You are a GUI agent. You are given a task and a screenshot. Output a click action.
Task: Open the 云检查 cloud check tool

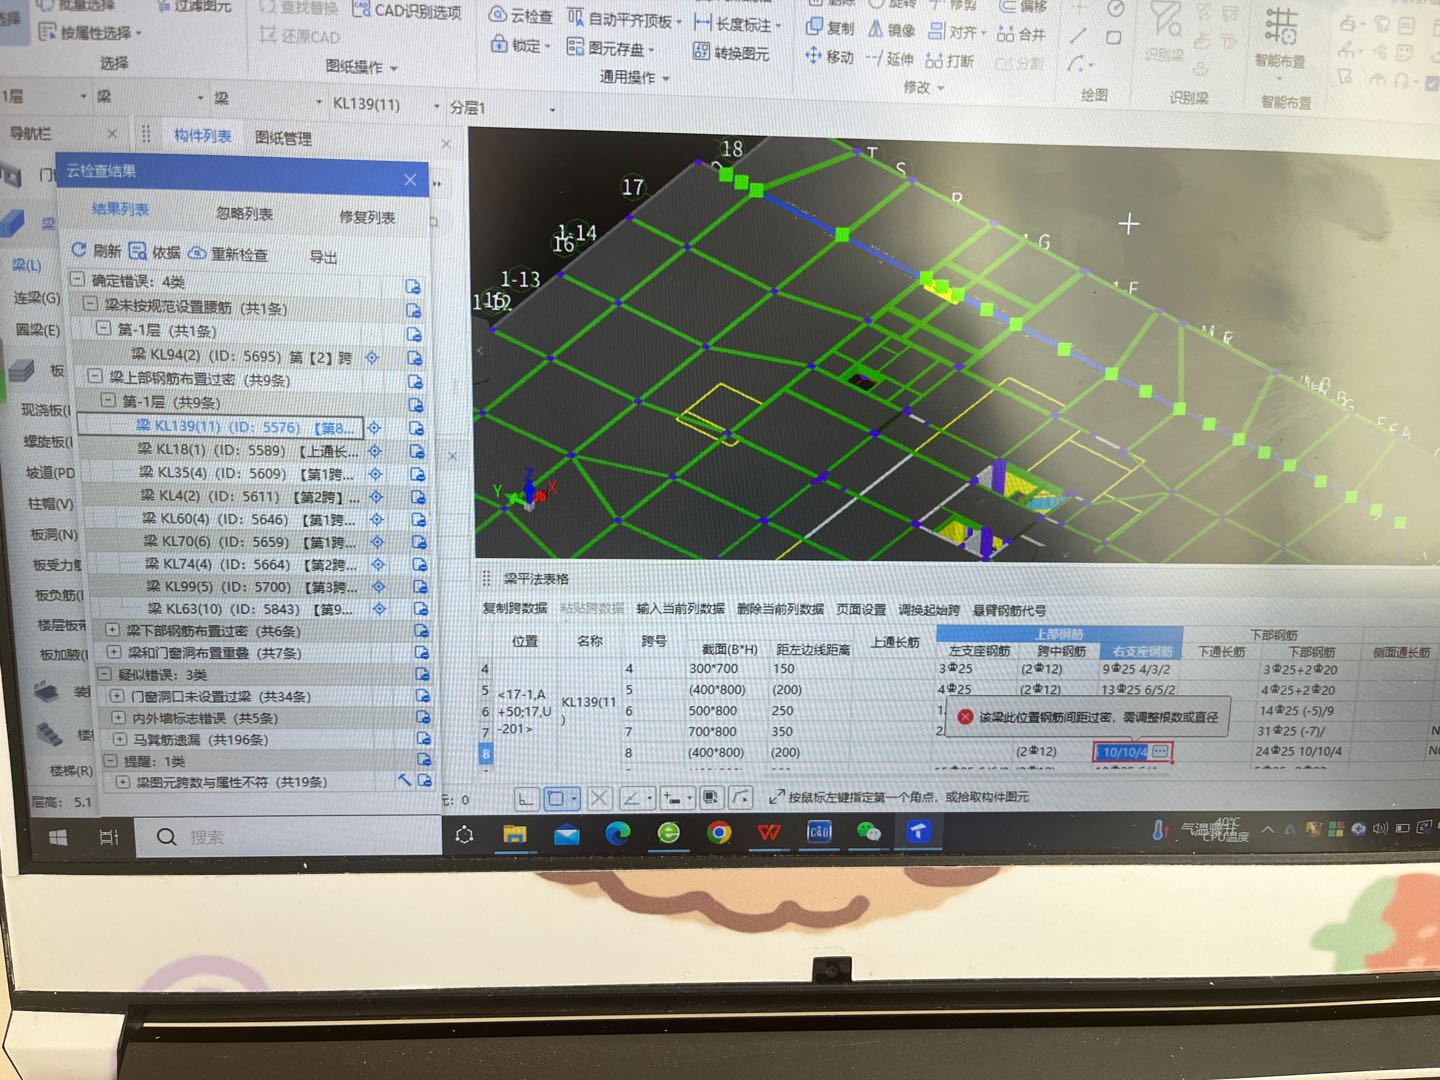pyautogui.click(x=521, y=16)
